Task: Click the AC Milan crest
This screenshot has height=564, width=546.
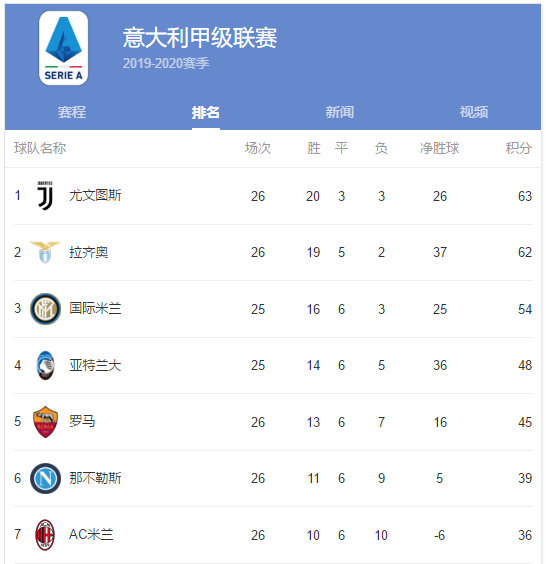Action: (45, 535)
